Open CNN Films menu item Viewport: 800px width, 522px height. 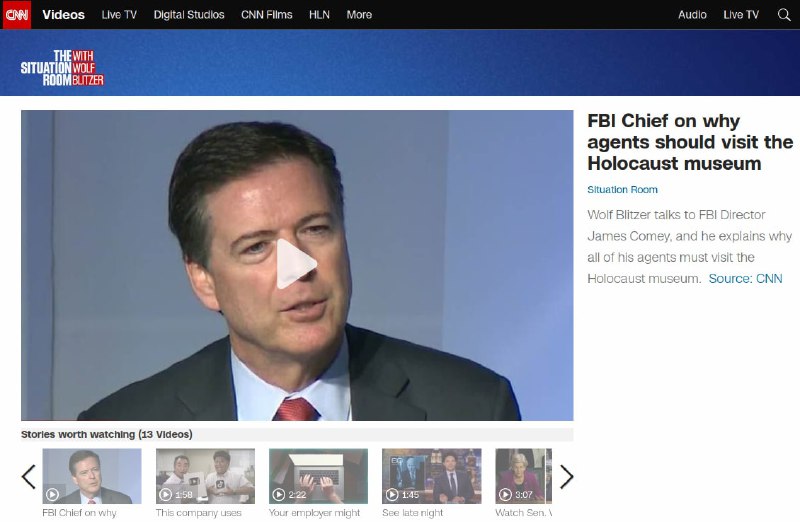pos(266,15)
